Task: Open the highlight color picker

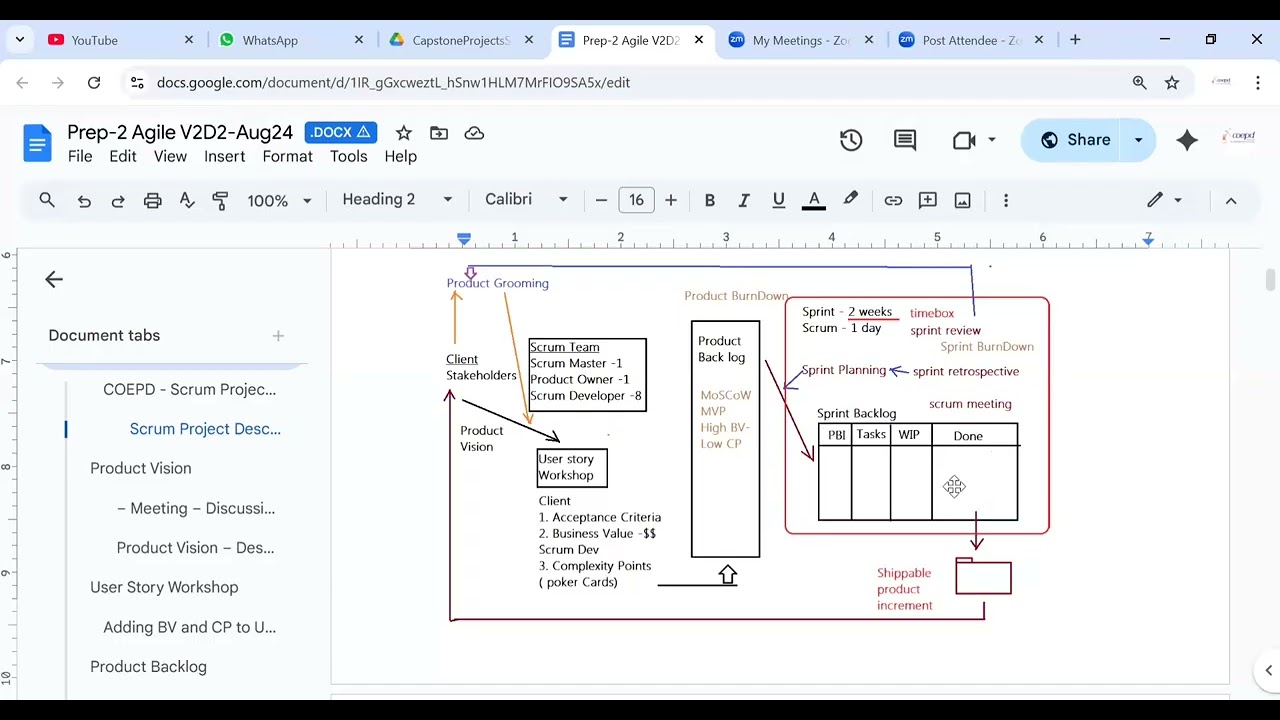Action: (x=850, y=201)
